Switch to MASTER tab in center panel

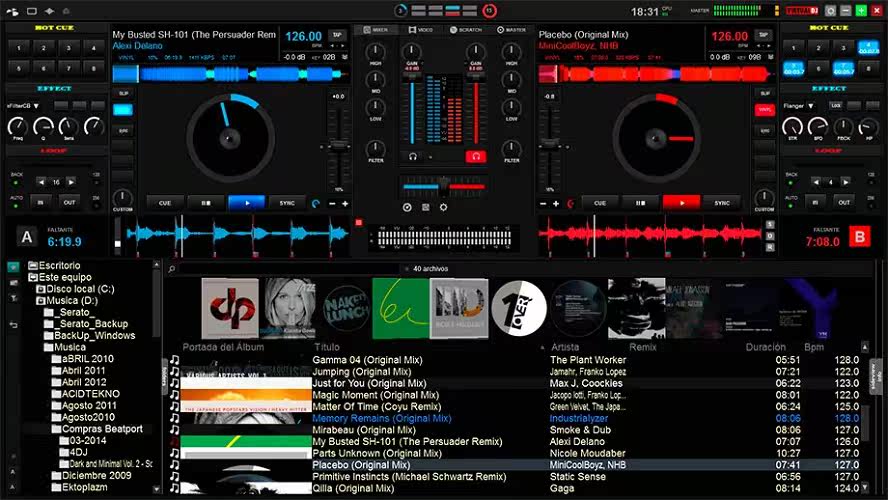click(511, 29)
